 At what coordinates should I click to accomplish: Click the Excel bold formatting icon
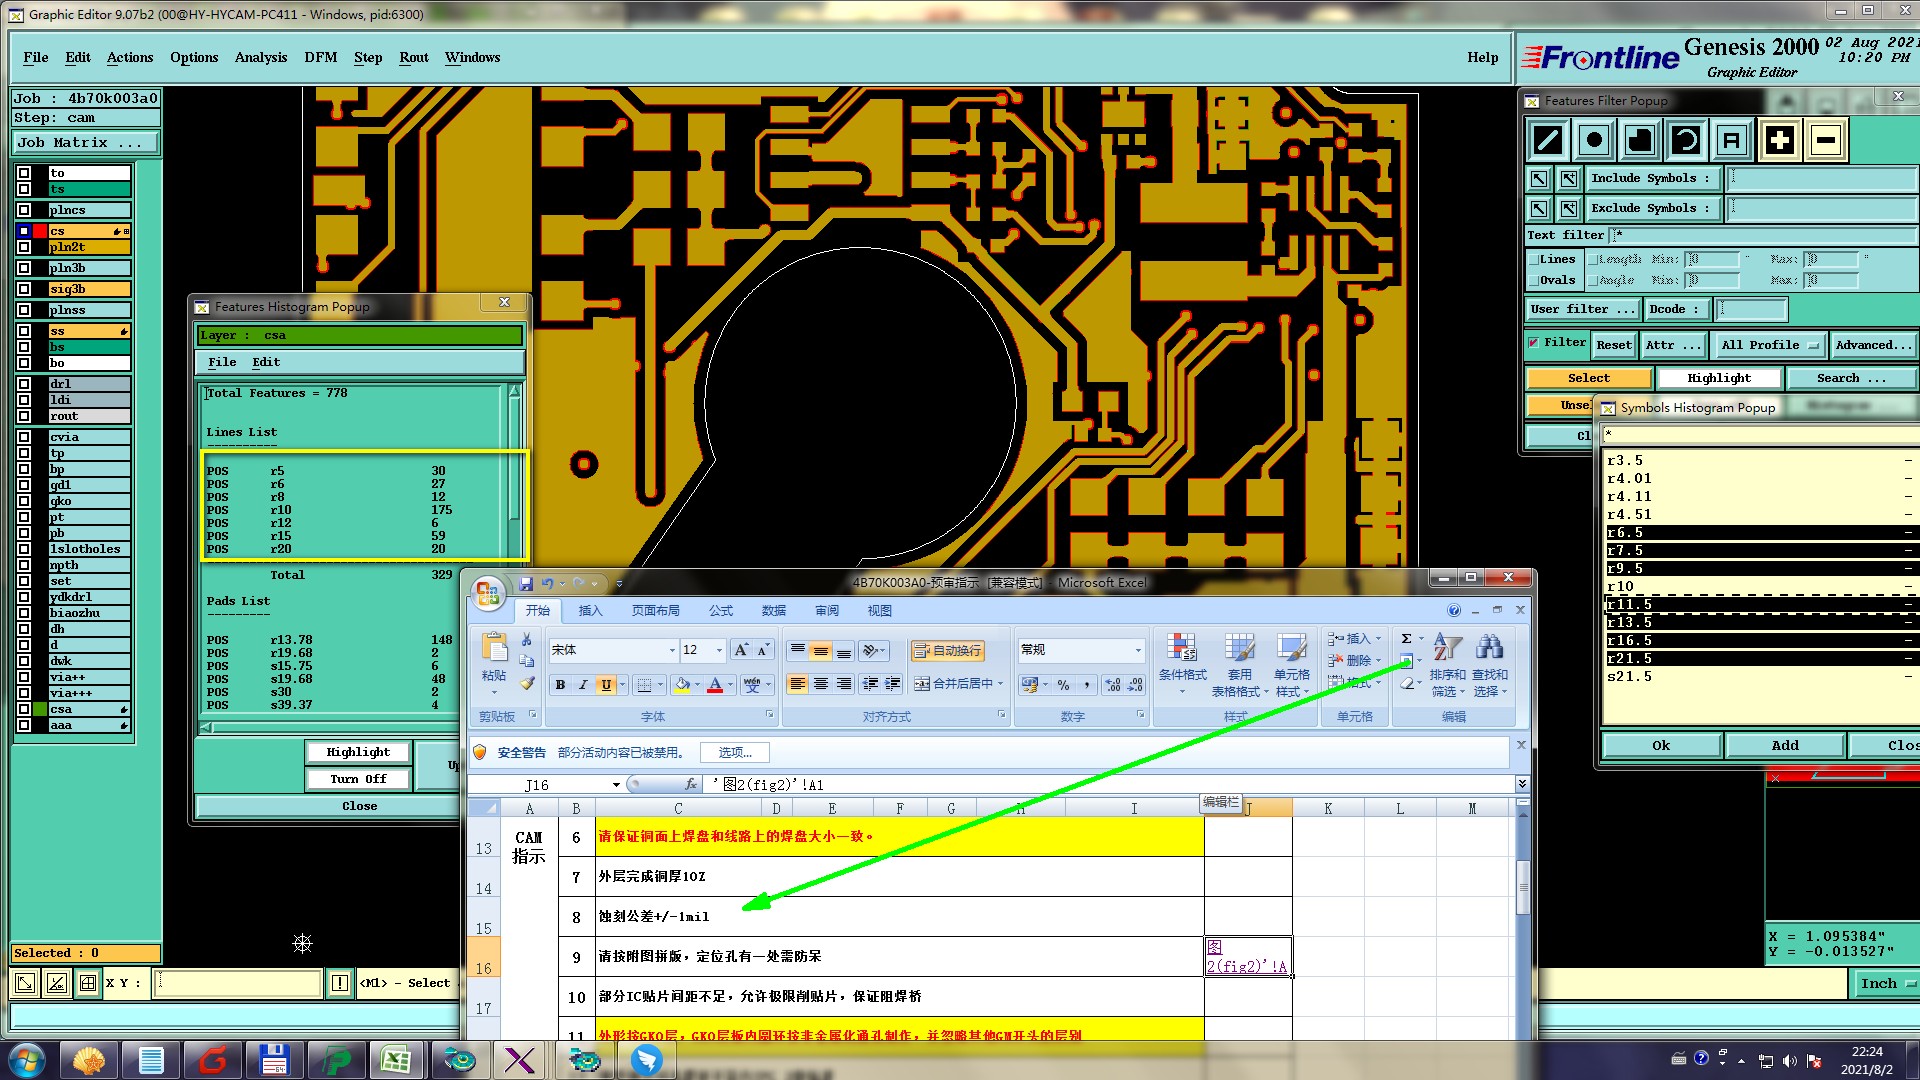[560, 685]
